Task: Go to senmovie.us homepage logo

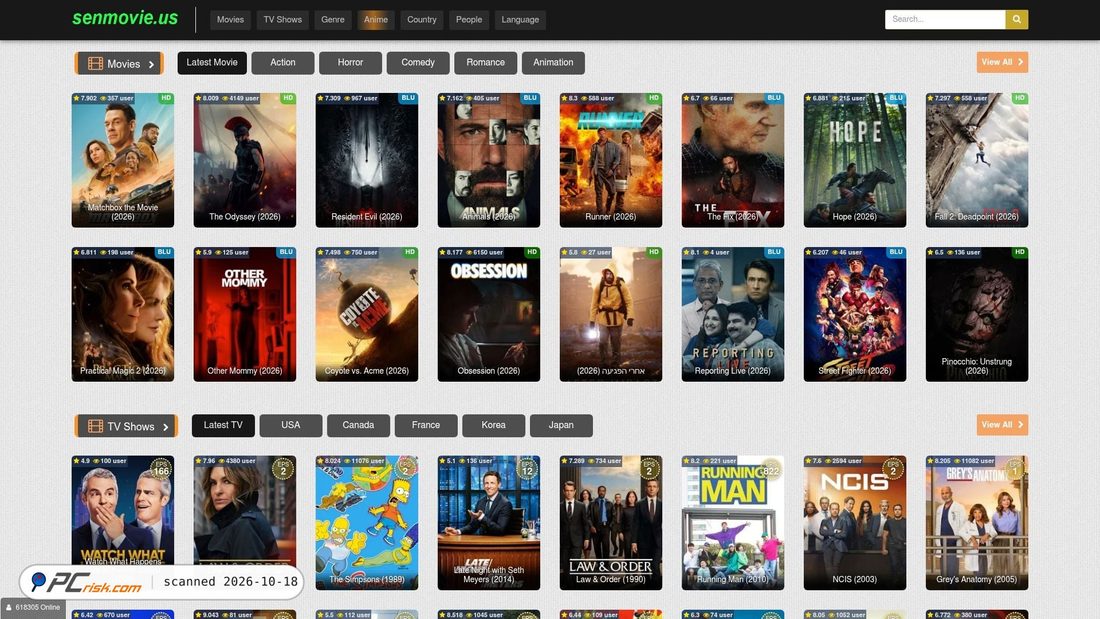Action: (x=125, y=18)
